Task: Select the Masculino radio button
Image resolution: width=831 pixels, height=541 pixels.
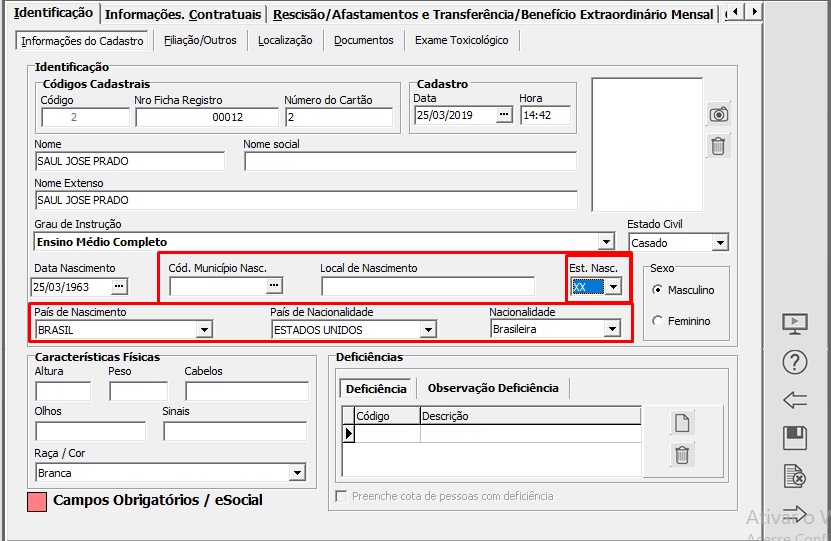Action: point(657,290)
